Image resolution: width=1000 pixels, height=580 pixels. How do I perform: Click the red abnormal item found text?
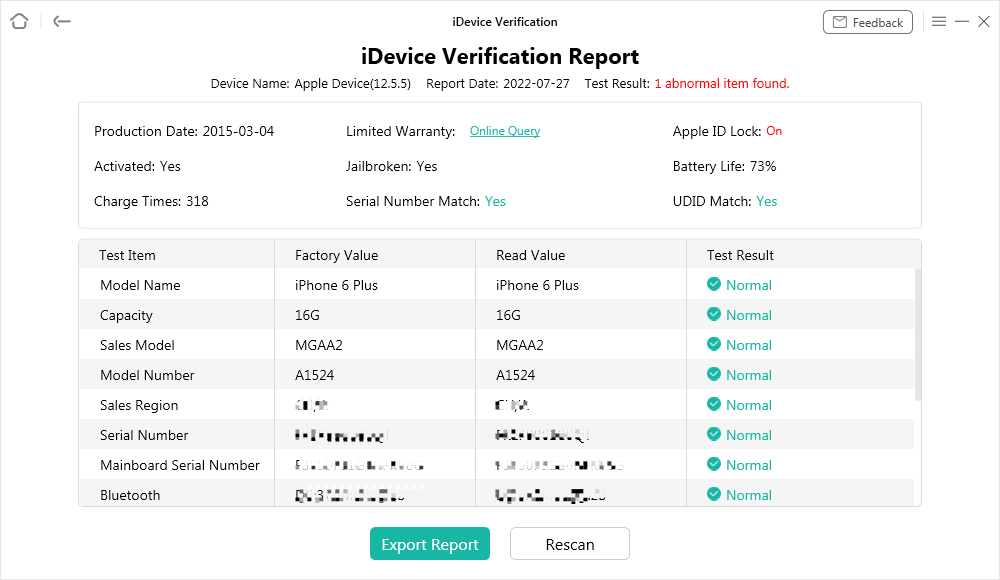point(722,84)
